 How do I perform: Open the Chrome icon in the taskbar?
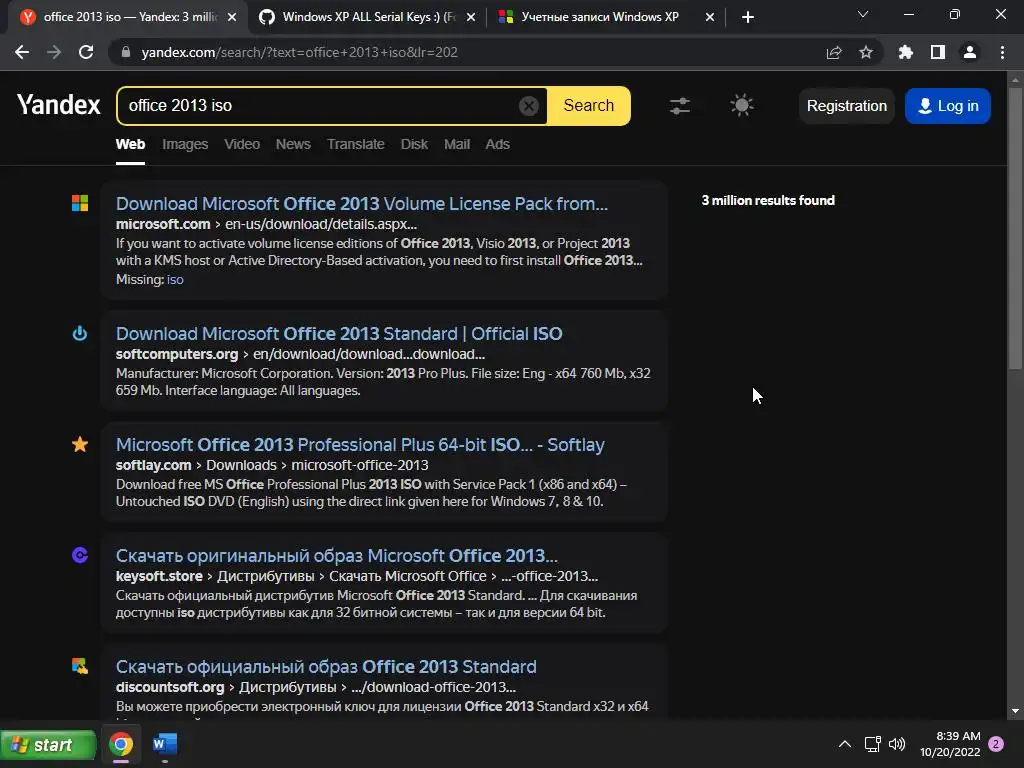point(121,744)
